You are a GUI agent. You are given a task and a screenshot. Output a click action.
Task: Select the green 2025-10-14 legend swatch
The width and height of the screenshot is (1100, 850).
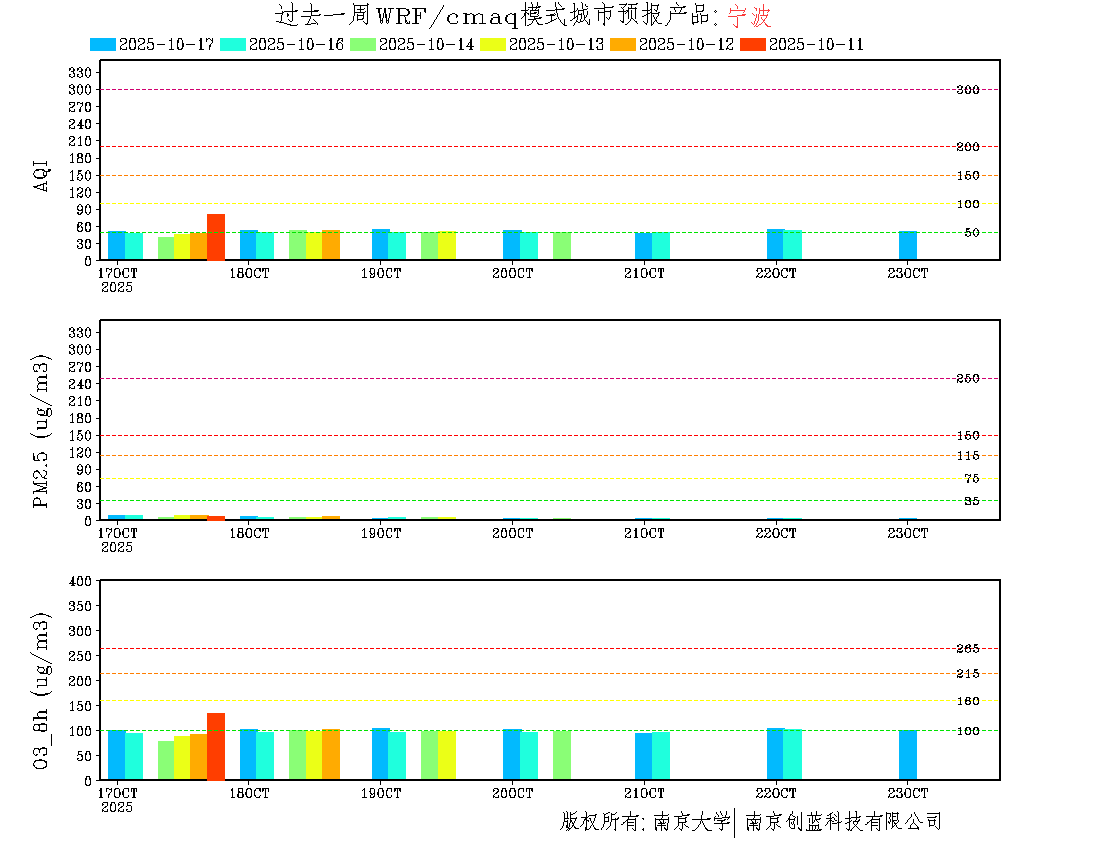pyautogui.click(x=363, y=44)
